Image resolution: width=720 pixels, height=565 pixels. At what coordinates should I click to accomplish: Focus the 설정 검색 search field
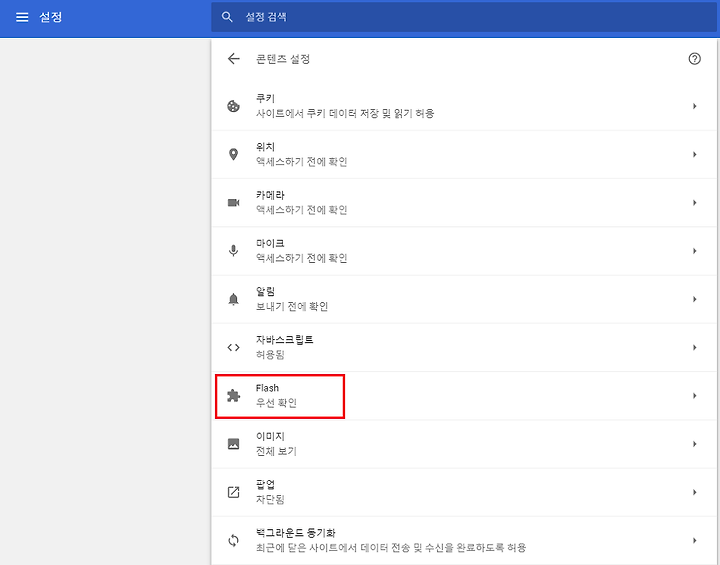tap(464, 17)
